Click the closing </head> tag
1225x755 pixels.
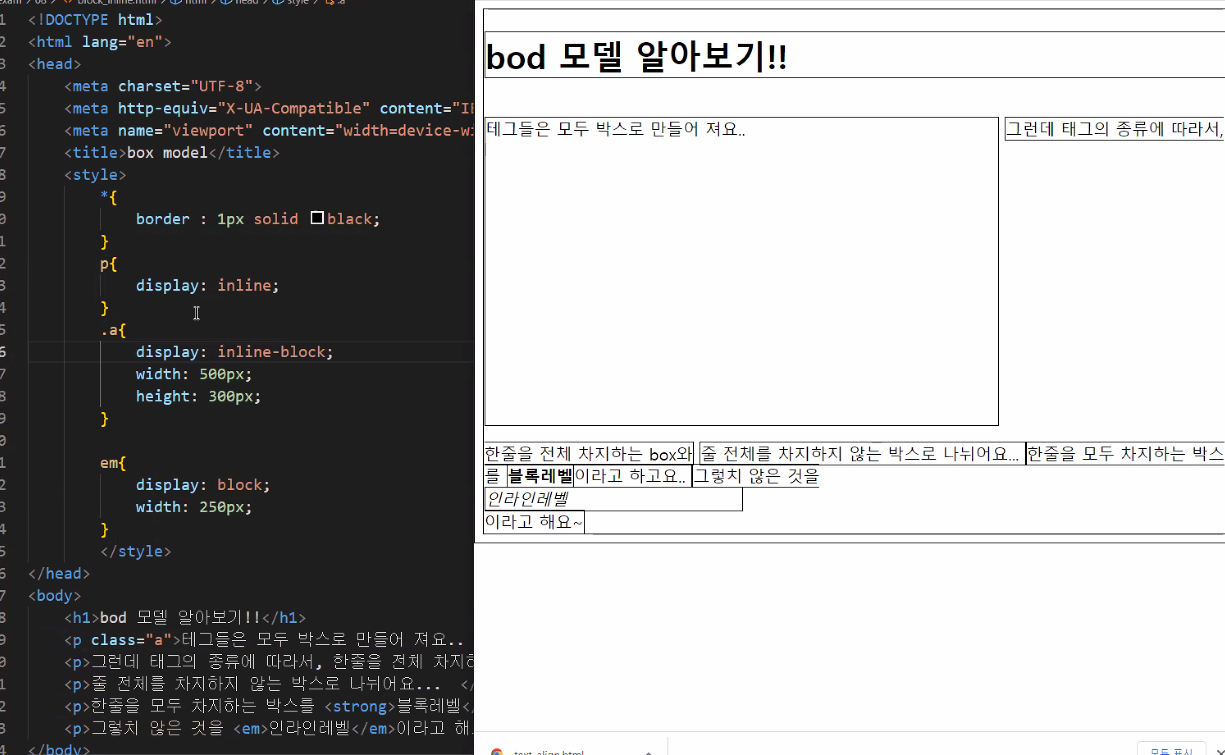[59, 573]
